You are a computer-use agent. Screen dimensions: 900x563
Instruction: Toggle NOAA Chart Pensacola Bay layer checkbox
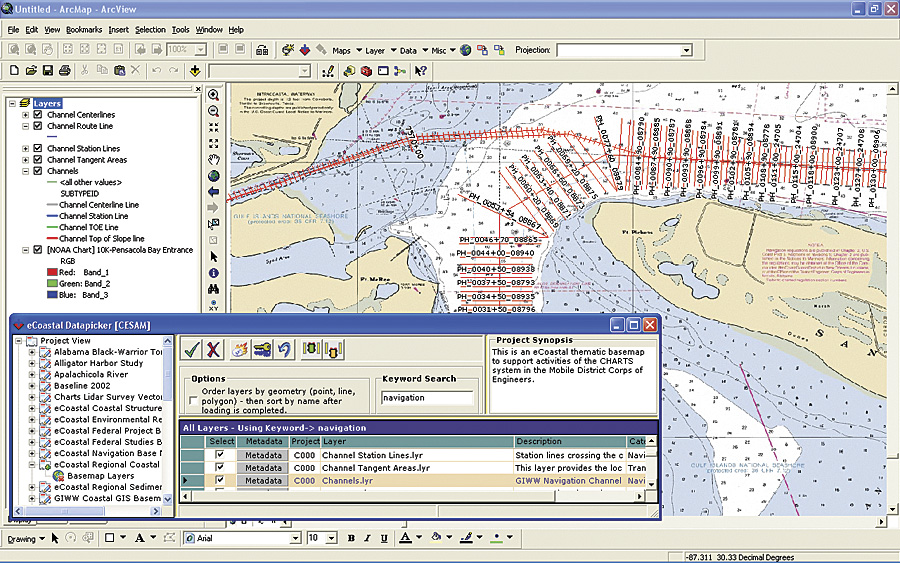[x=38, y=250]
